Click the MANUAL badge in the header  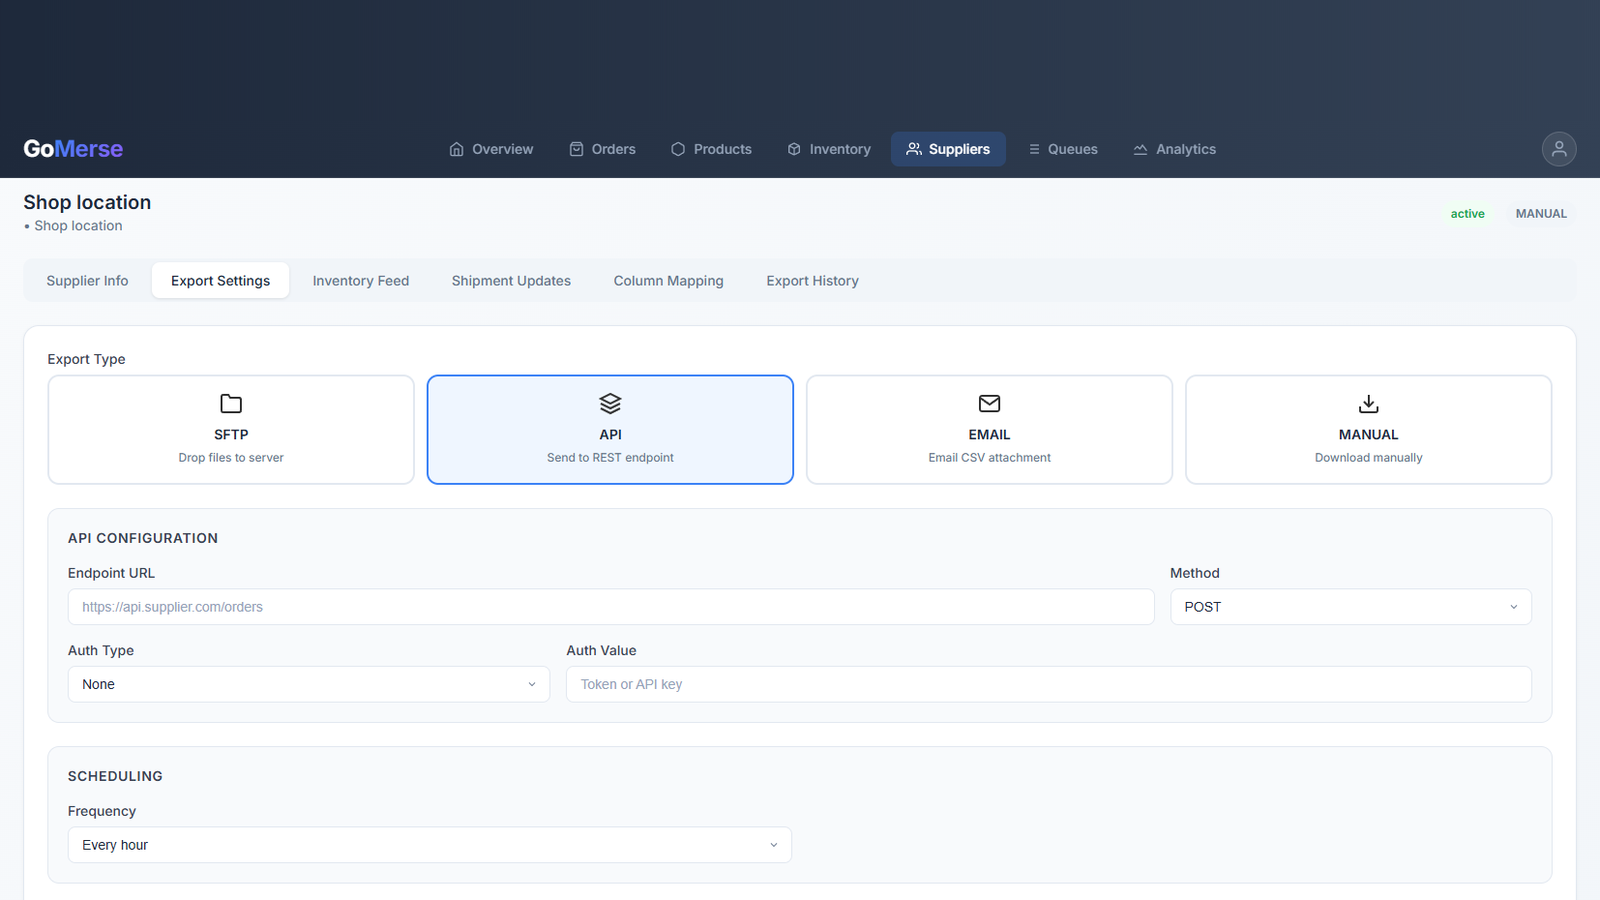[x=1541, y=214]
